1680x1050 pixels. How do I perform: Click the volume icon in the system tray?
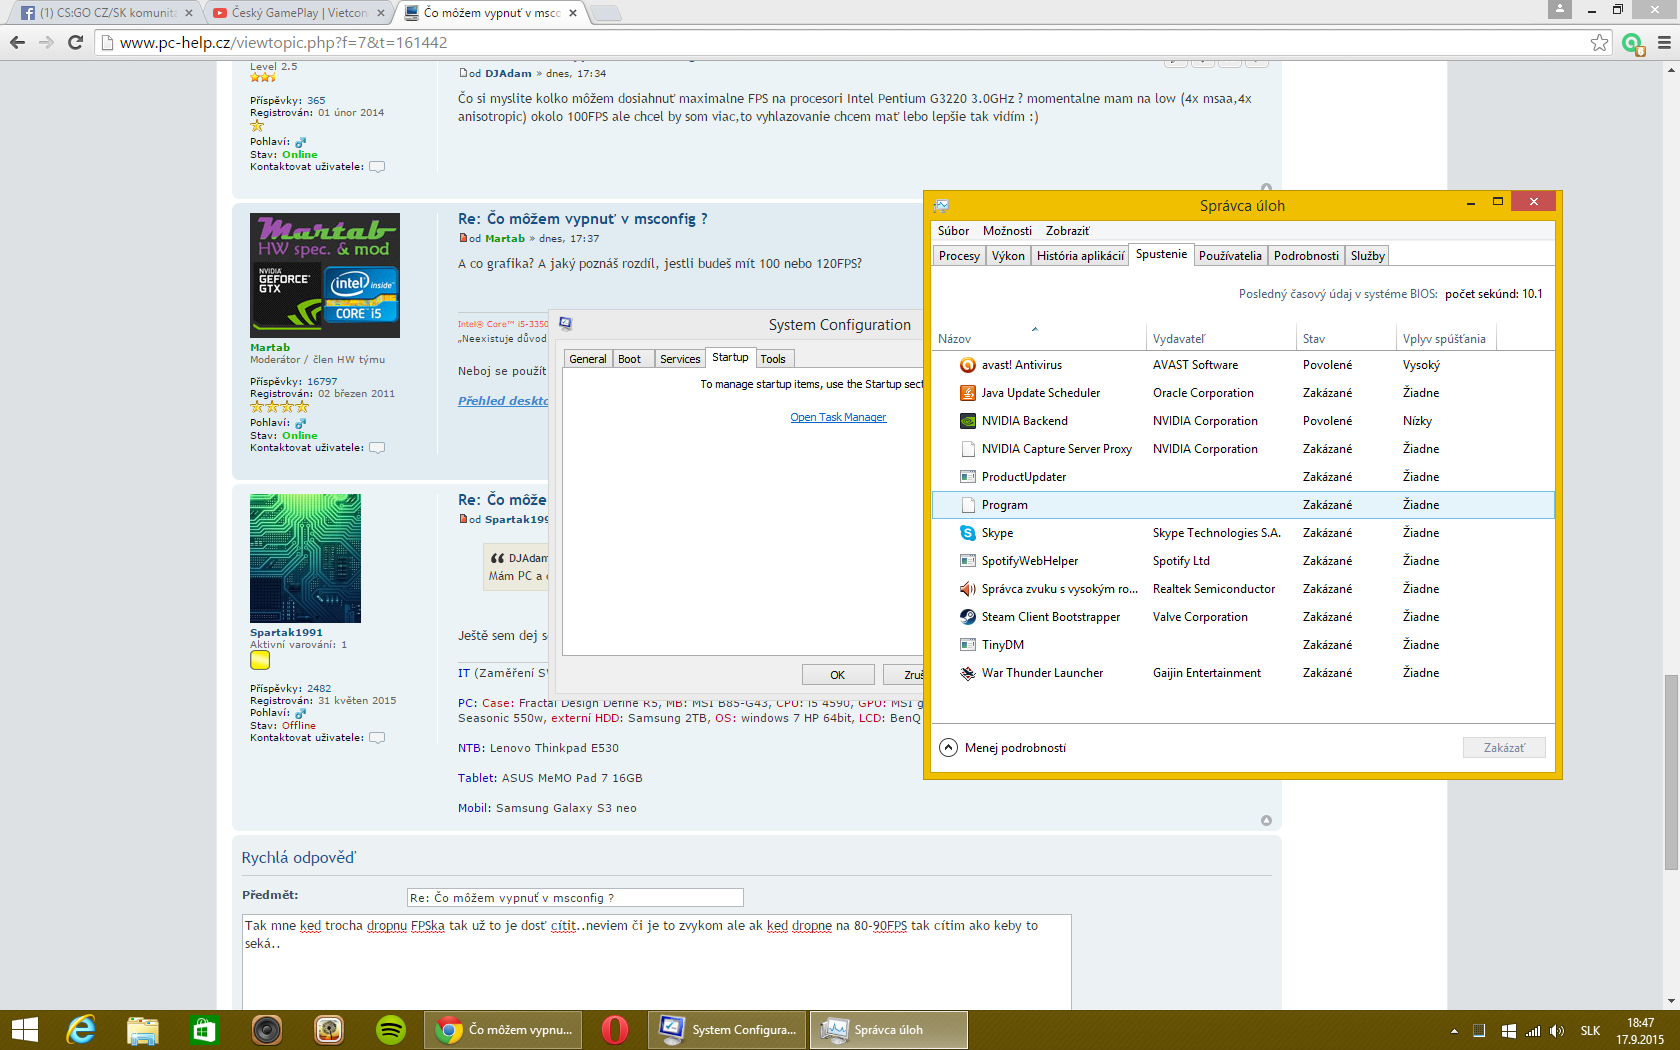tap(1557, 1031)
